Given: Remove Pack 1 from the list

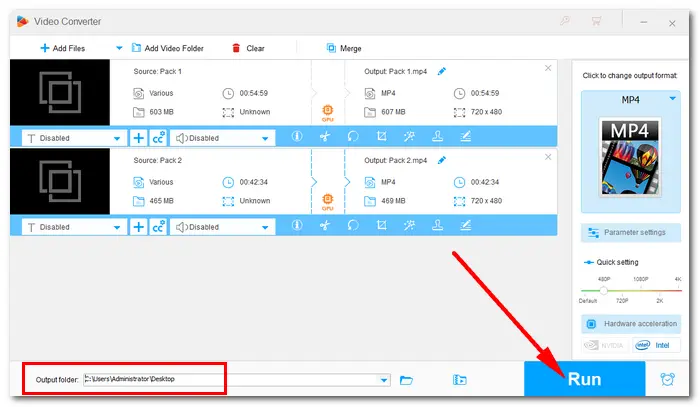Looking at the screenshot, I should pyautogui.click(x=548, y=68).
